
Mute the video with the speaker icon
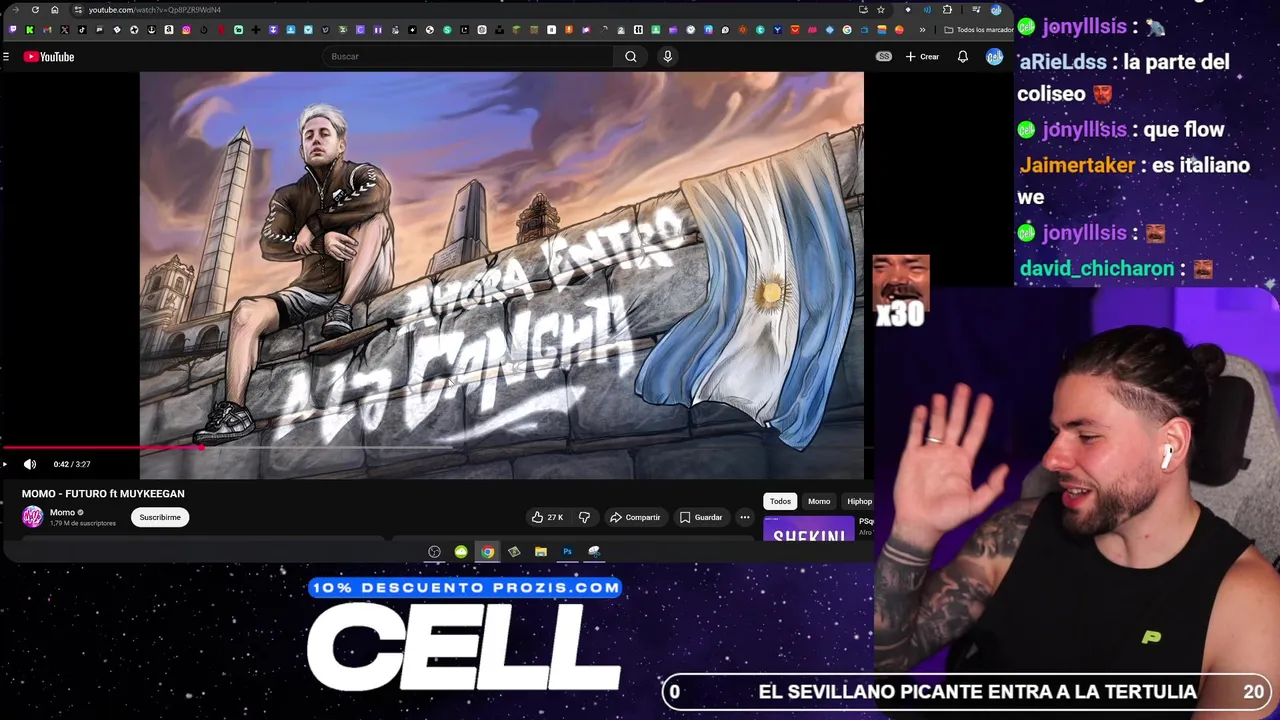pyautogui.click(x=30, y=464)
